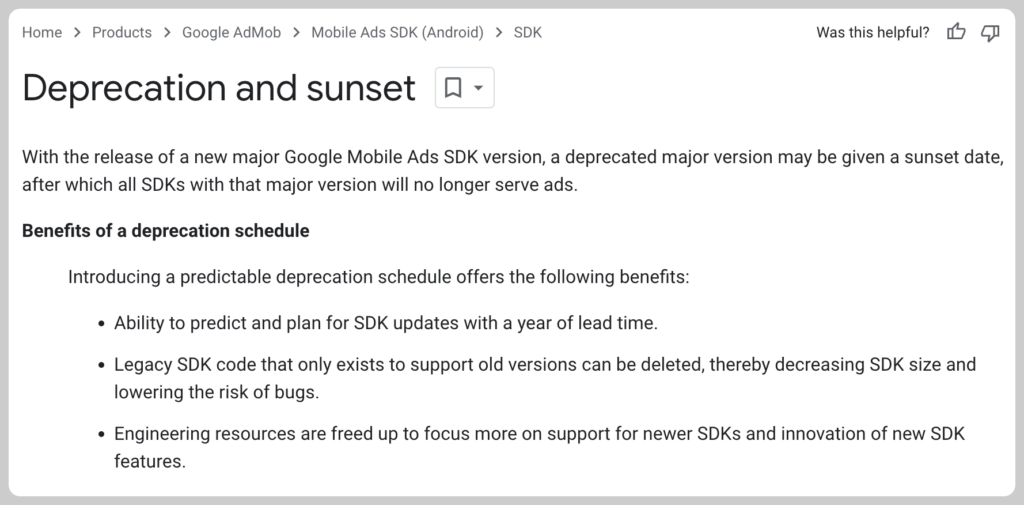The image size is (1024, 505).
Task: Select the SDK breadcrumb item
Action: (528, 32)
